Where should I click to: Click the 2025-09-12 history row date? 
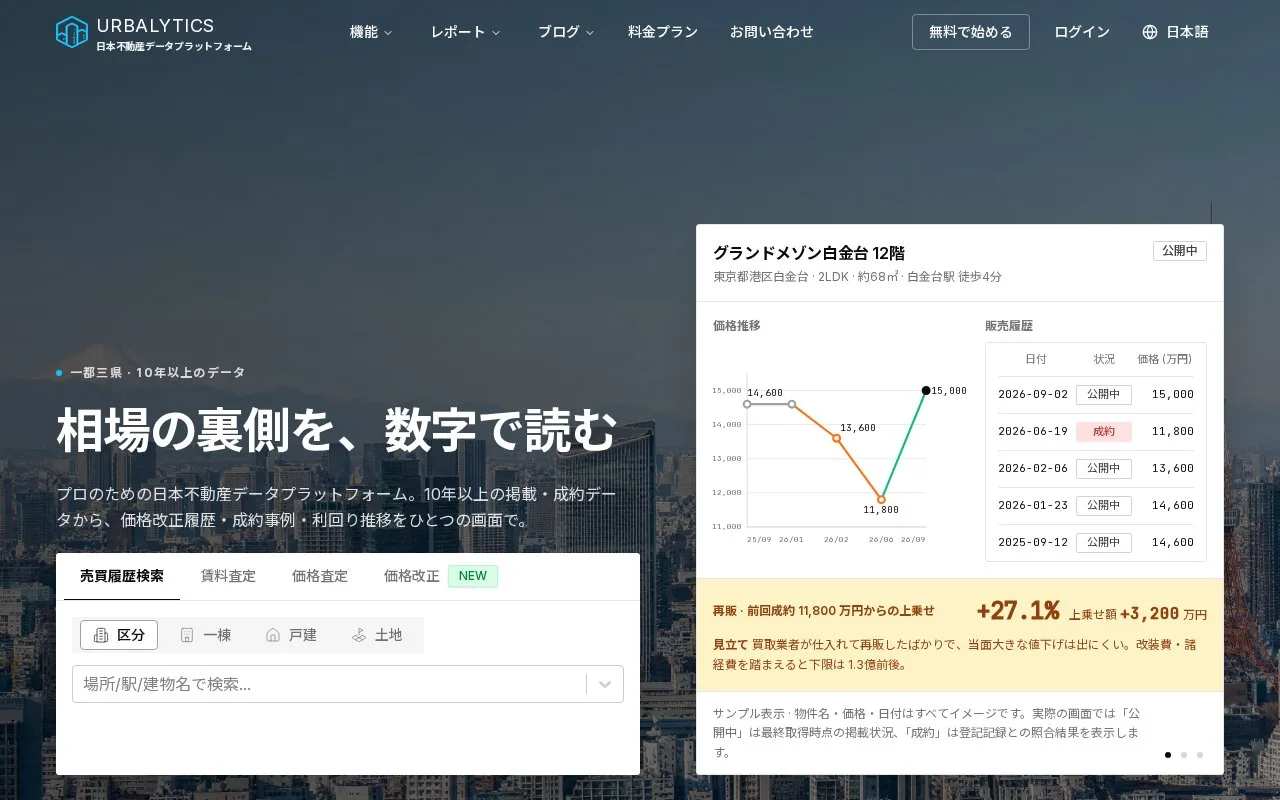click(1033, 542)
